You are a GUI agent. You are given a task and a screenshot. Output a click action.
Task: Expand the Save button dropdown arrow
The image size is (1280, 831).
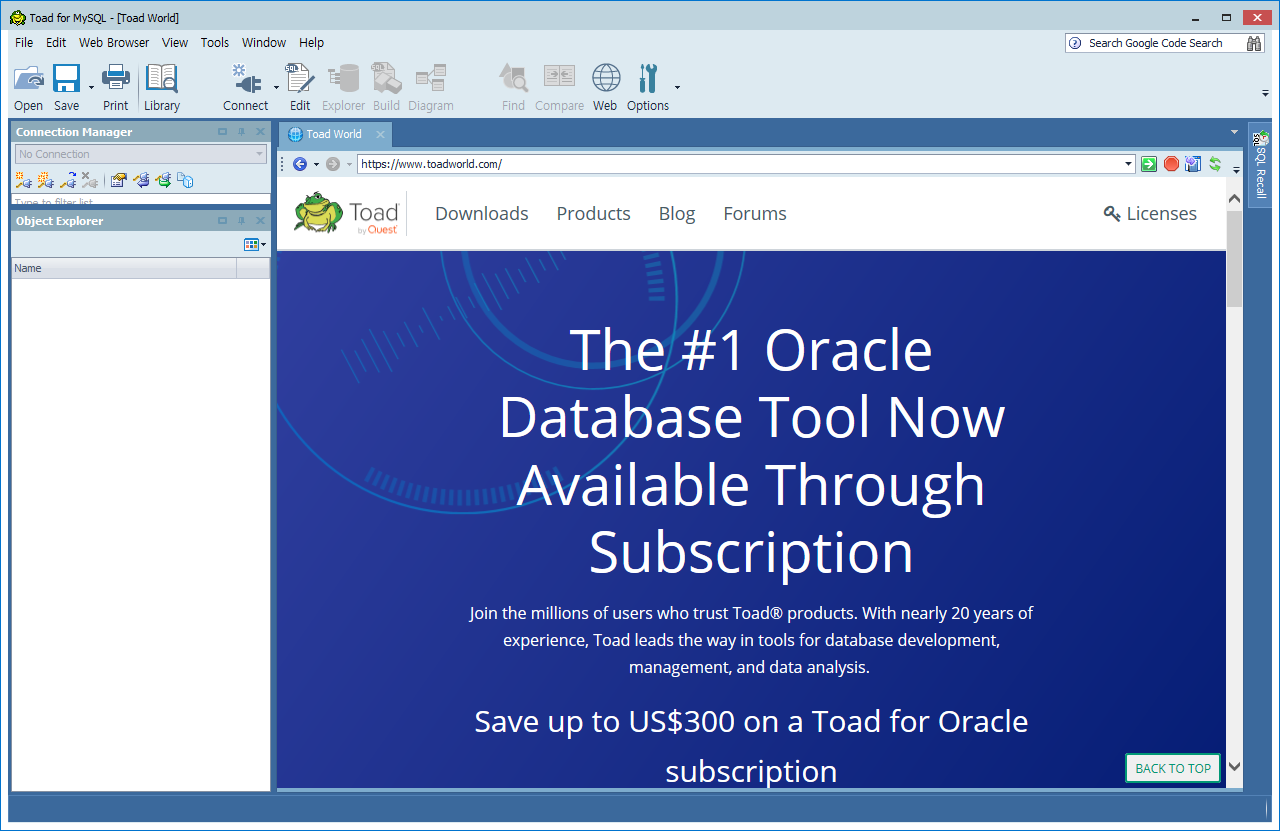[x=91, y=88]
